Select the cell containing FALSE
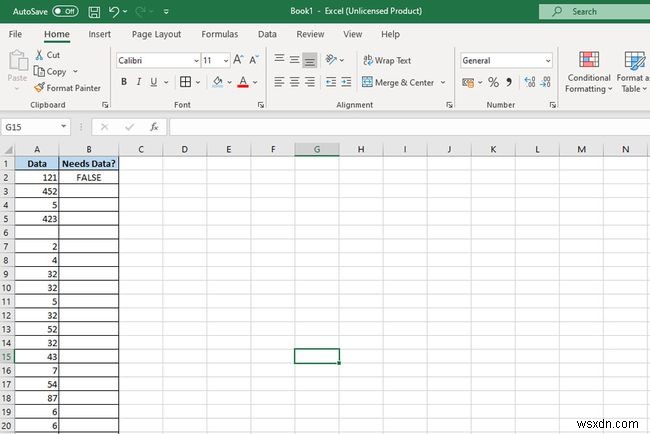This screenshot has width=650, height=434. tap(89, 177)
